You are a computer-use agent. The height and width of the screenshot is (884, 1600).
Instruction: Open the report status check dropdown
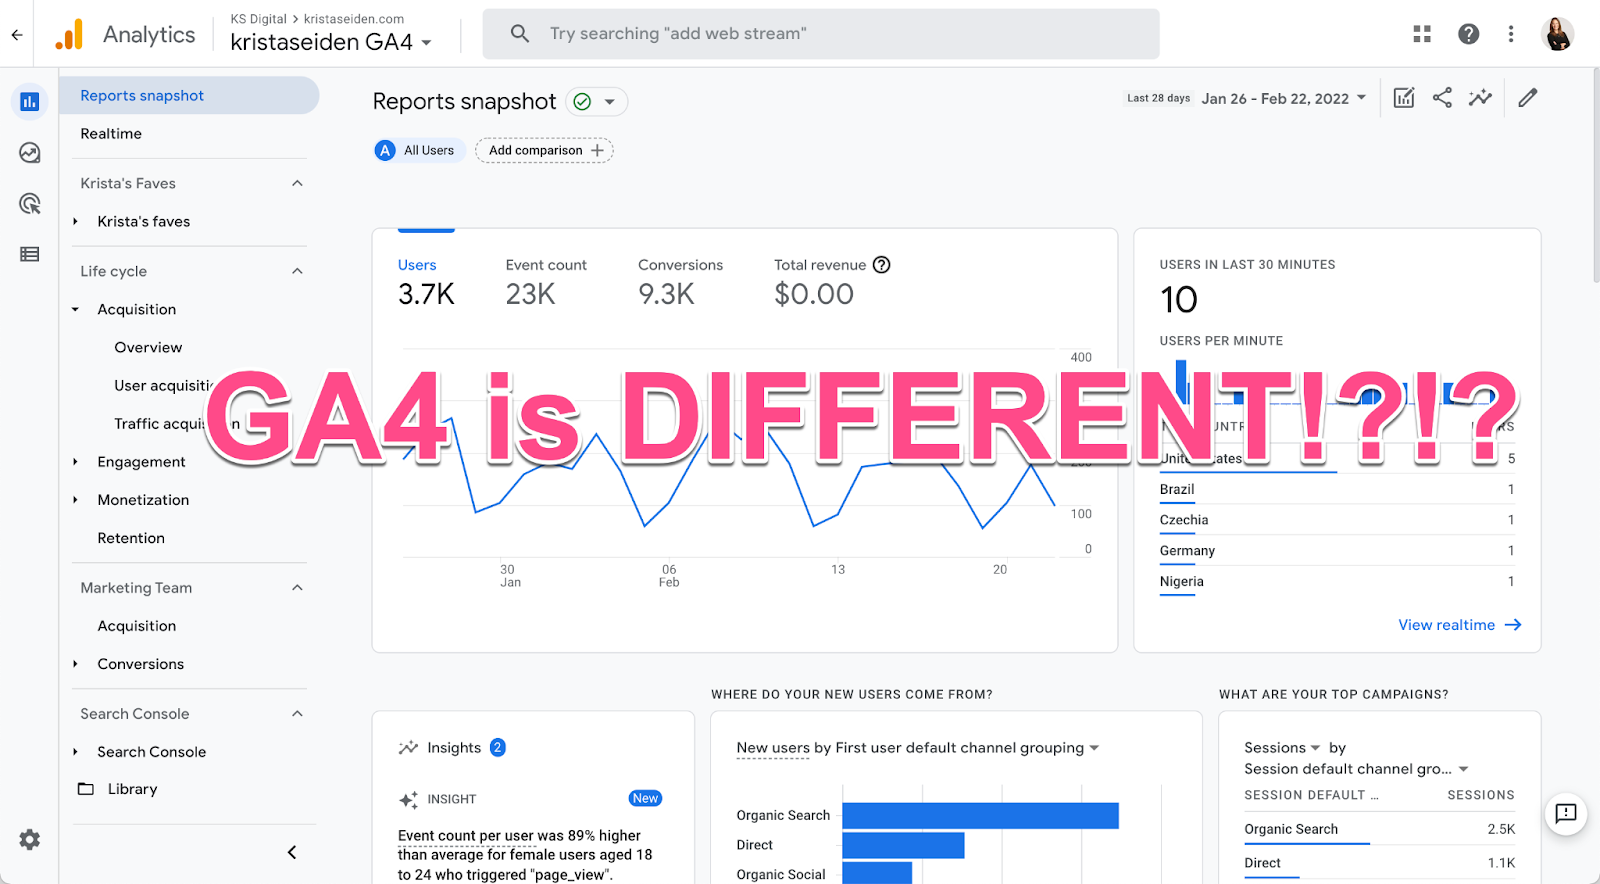[x=596, y=101]
